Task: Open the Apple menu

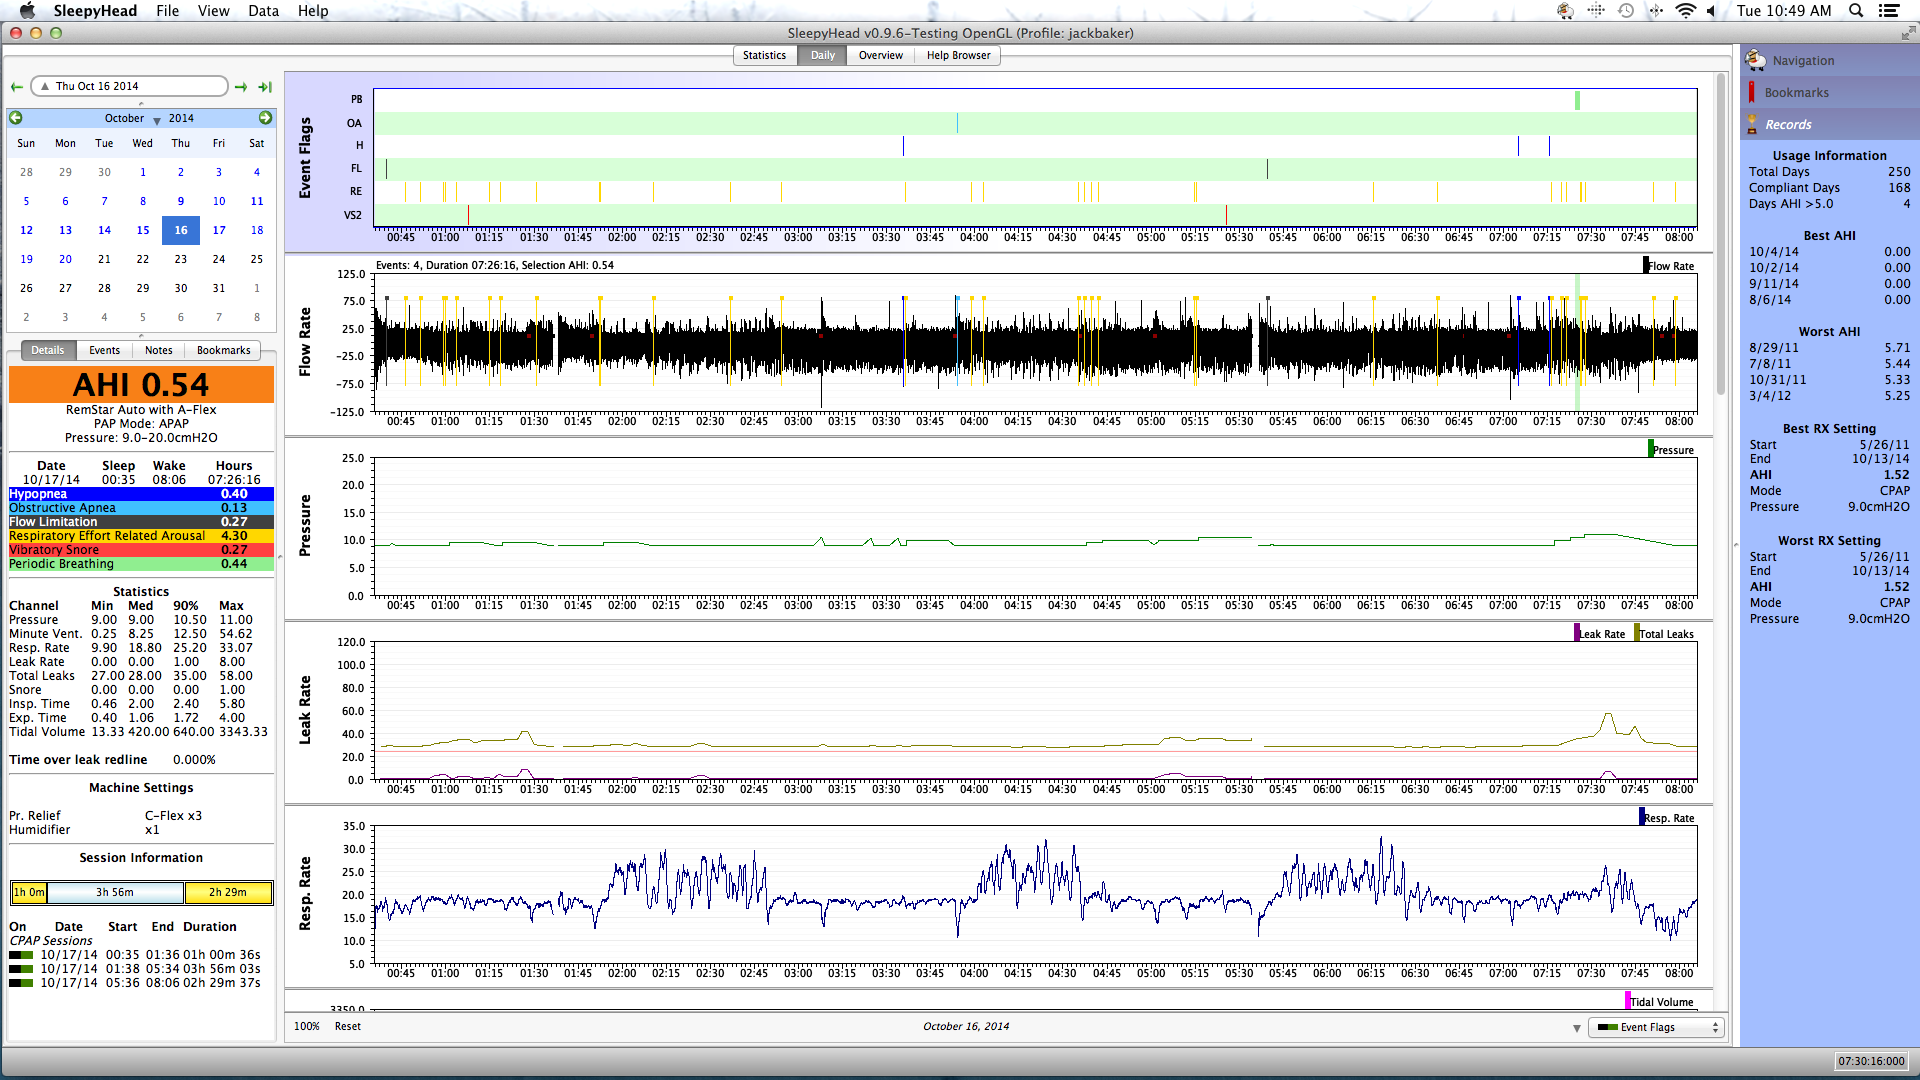Action: pyautogui.click(x=27, y=11)
